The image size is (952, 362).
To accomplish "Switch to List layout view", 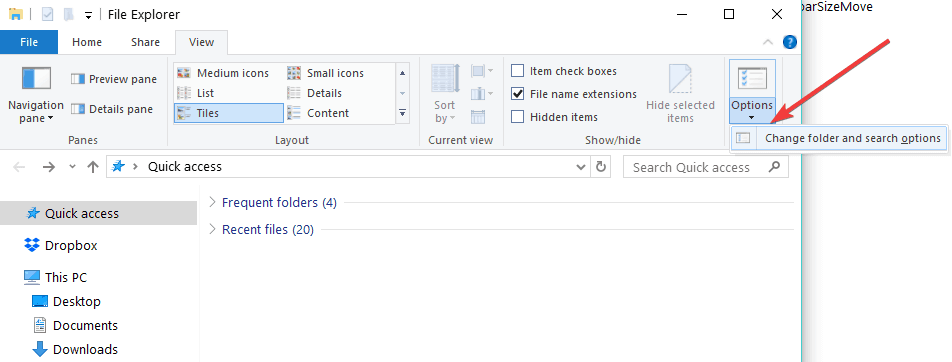I will coord(196,93).
